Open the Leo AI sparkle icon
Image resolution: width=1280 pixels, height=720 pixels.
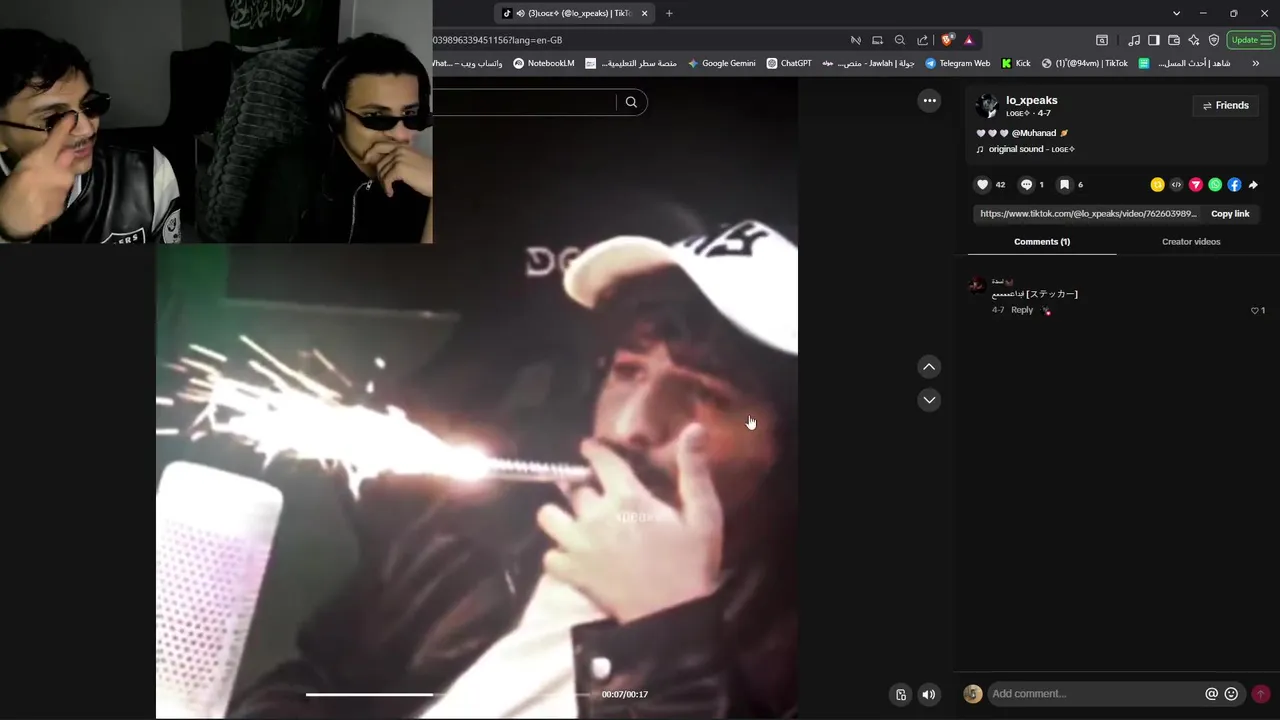coord(1194,40)
